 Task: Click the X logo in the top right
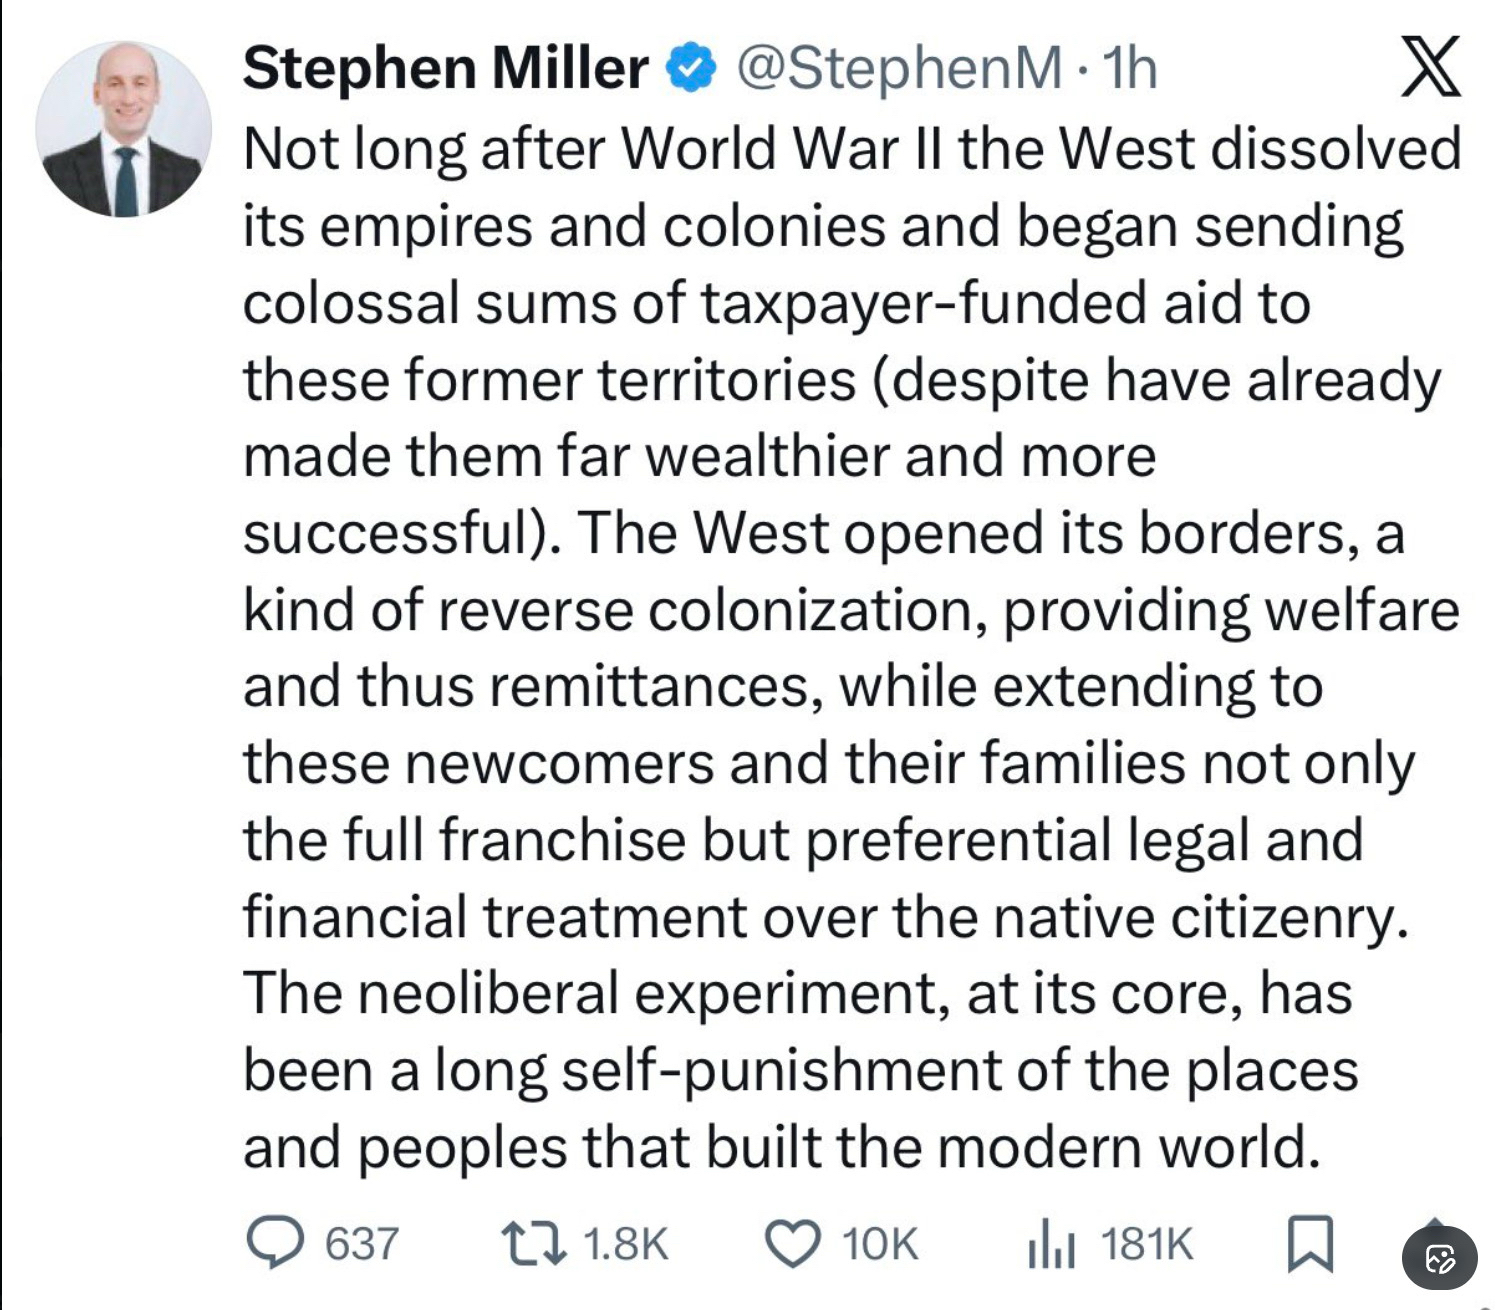pos(1431,66)
